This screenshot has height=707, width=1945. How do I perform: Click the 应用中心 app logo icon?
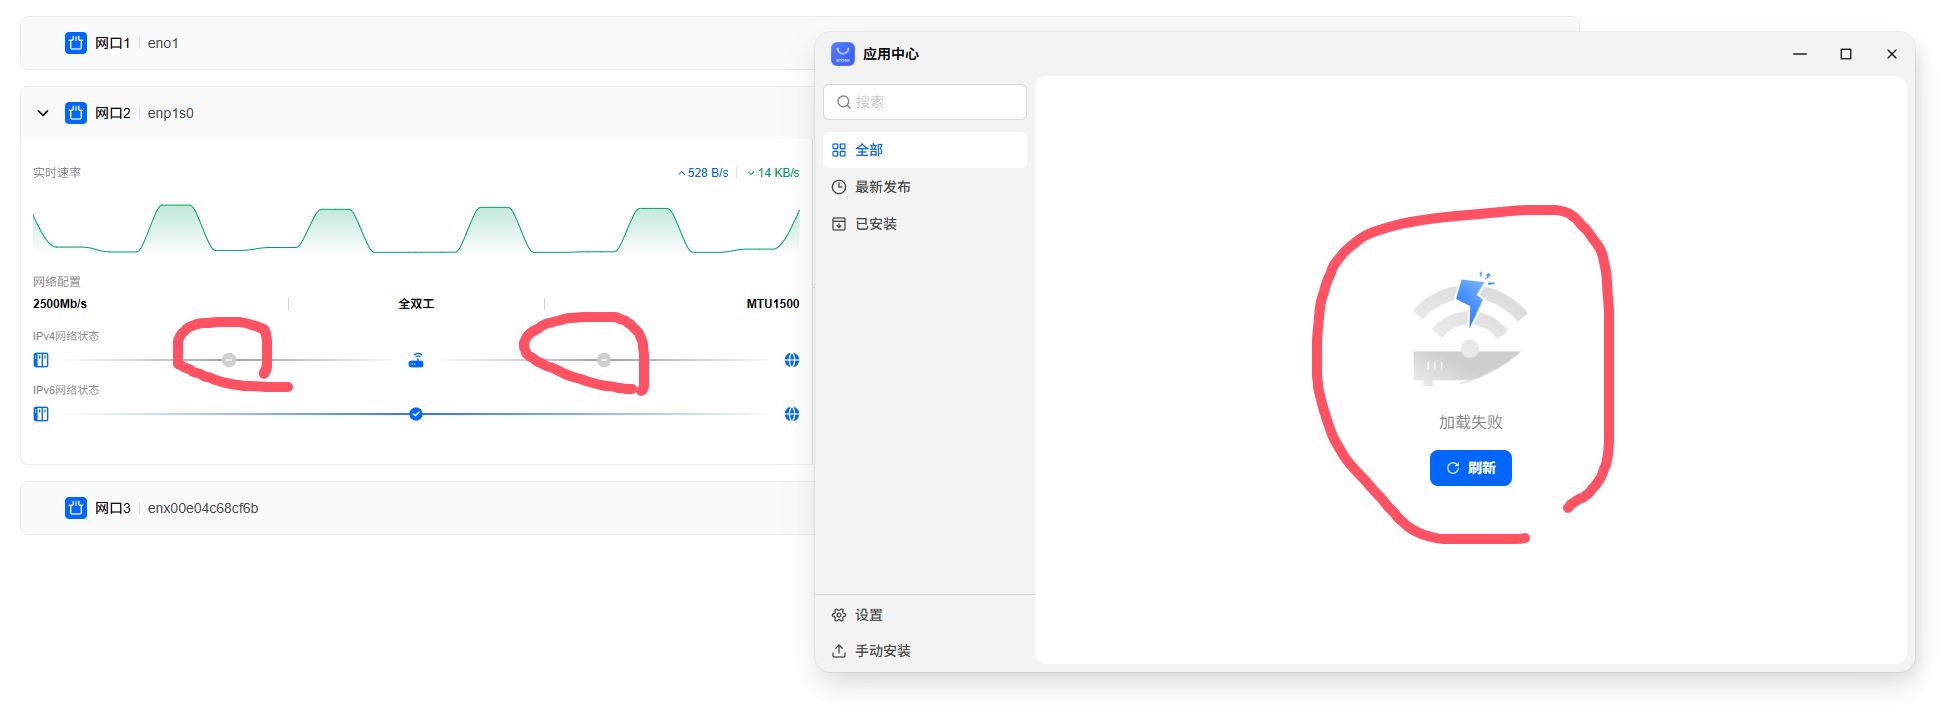(x=843, y=54)
